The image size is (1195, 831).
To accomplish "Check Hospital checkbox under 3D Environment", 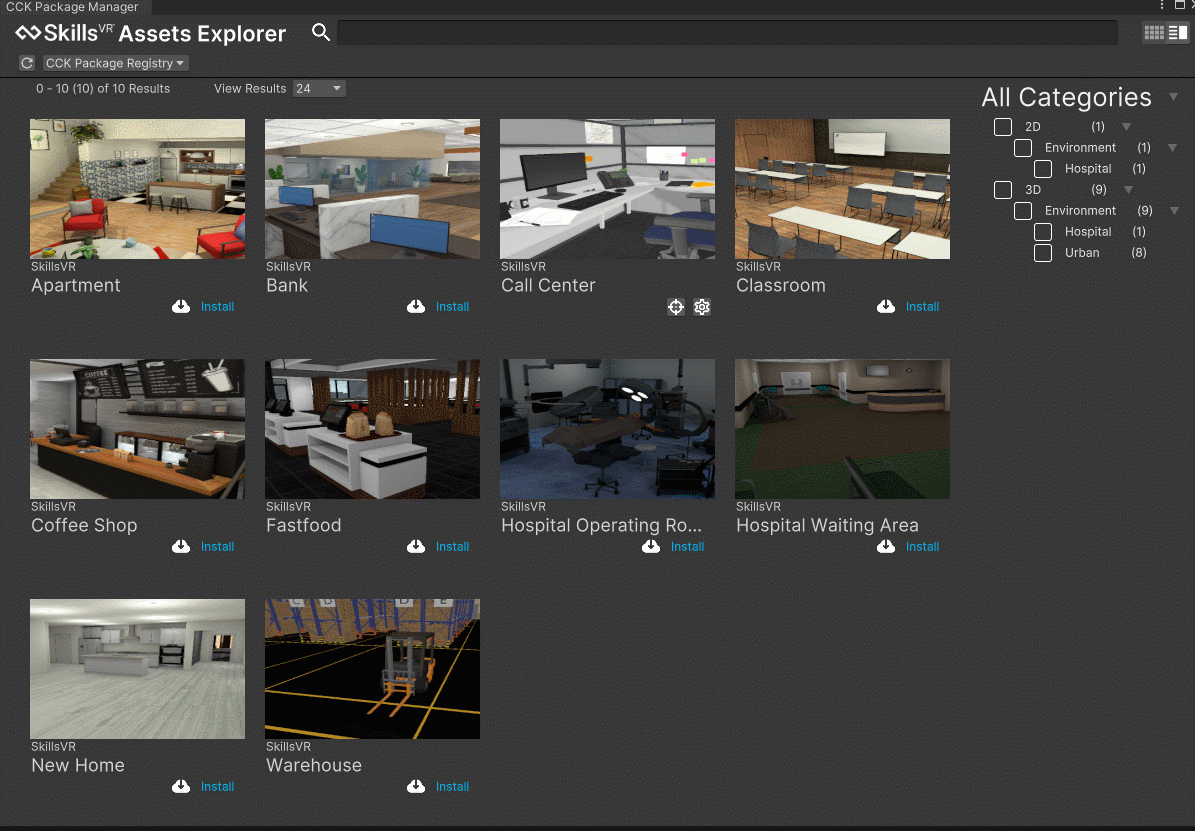I will pyautogui.click(x=1043, y=232).
